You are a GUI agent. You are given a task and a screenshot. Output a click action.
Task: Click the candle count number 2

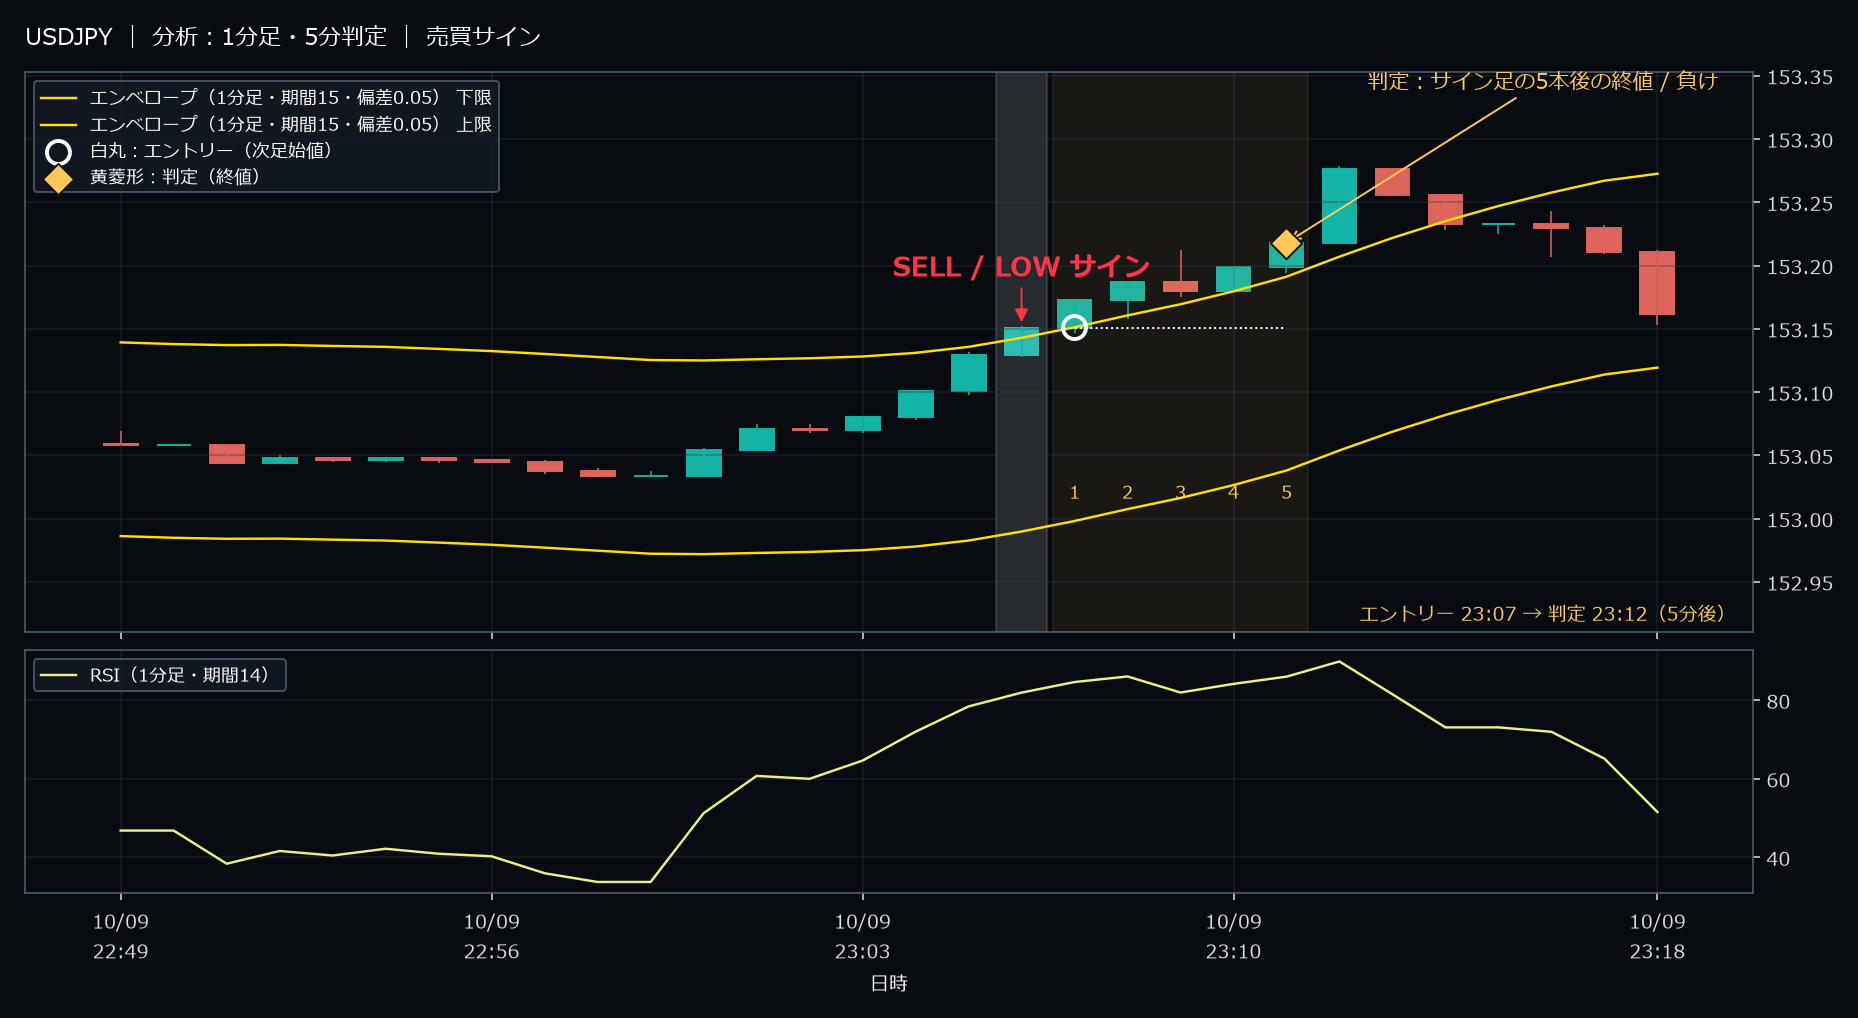[1127, 493]
